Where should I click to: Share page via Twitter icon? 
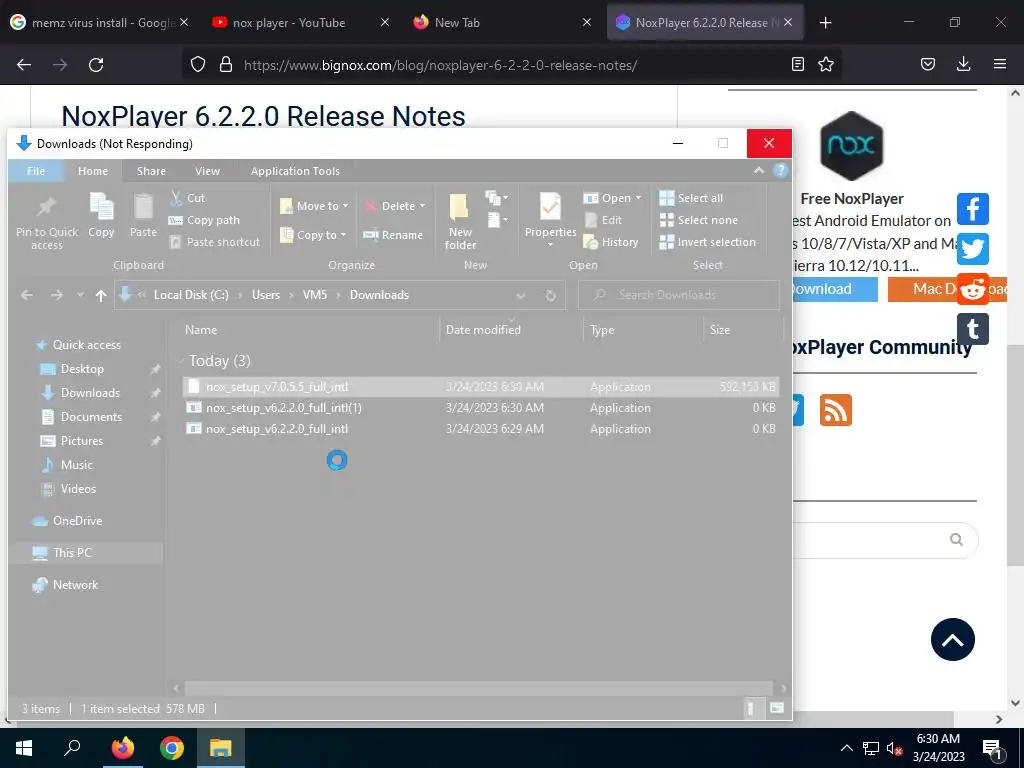point(972,249)
